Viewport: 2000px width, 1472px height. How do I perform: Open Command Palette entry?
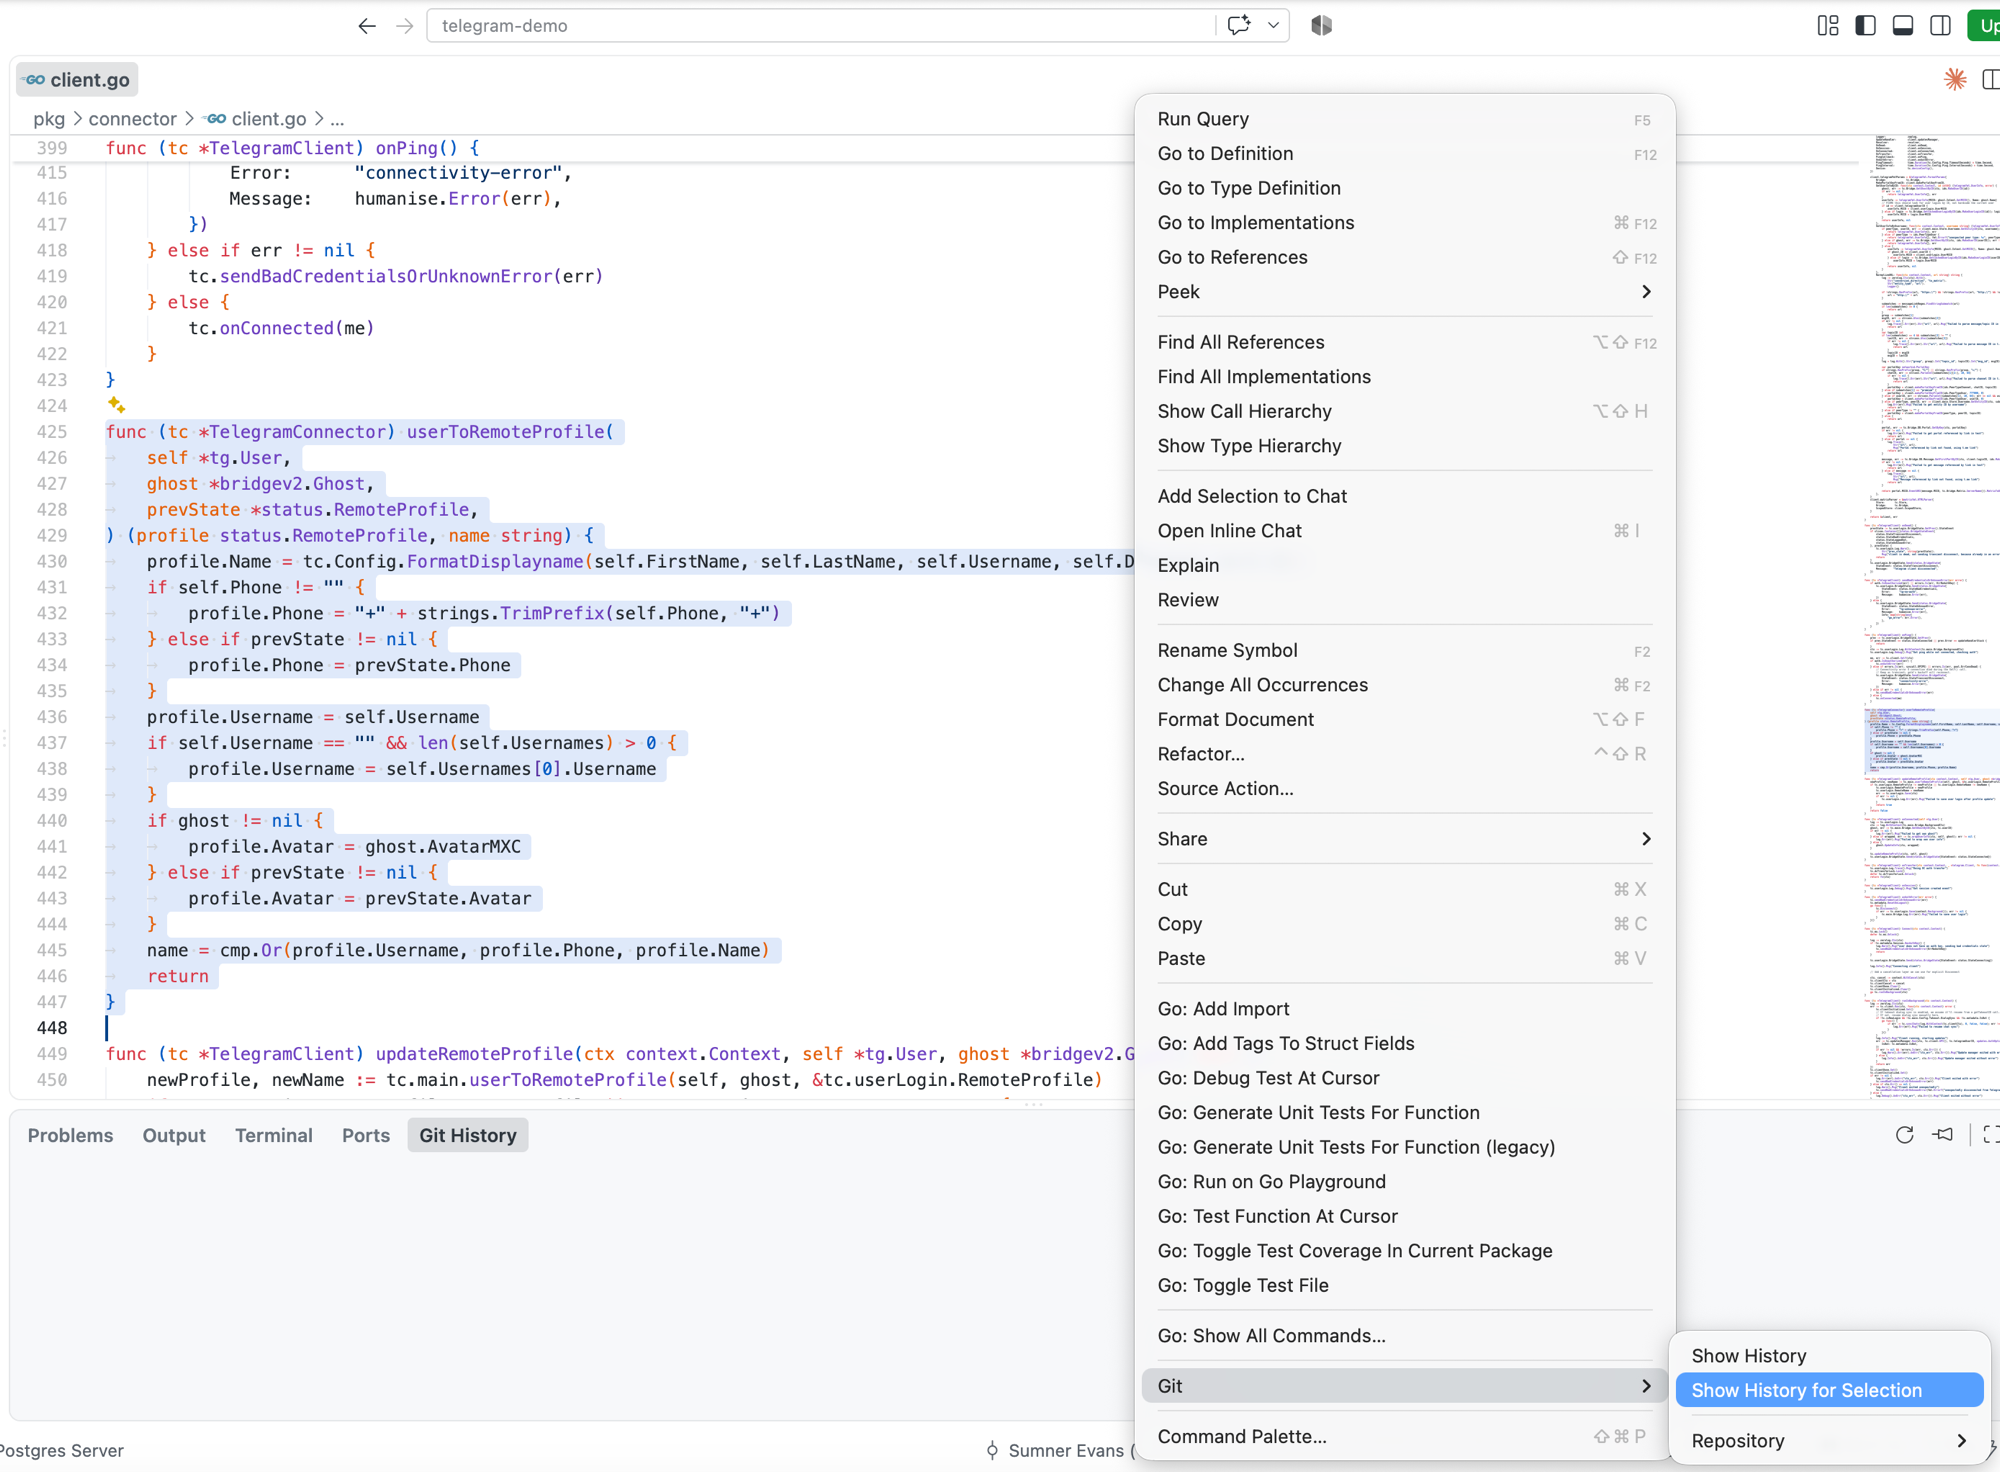point(1404,1436)
